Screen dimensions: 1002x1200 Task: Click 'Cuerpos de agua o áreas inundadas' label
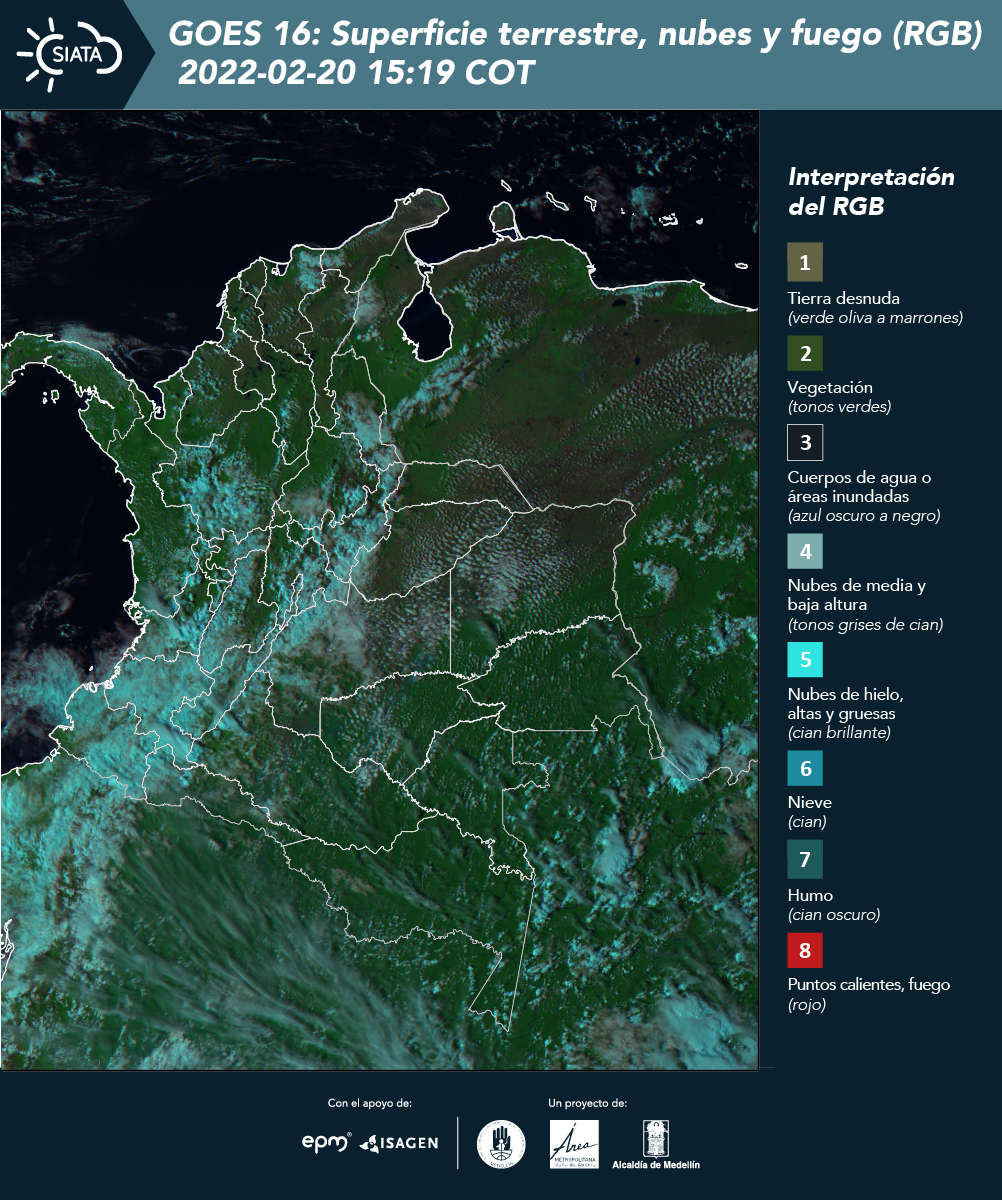[x=859, y=487]
